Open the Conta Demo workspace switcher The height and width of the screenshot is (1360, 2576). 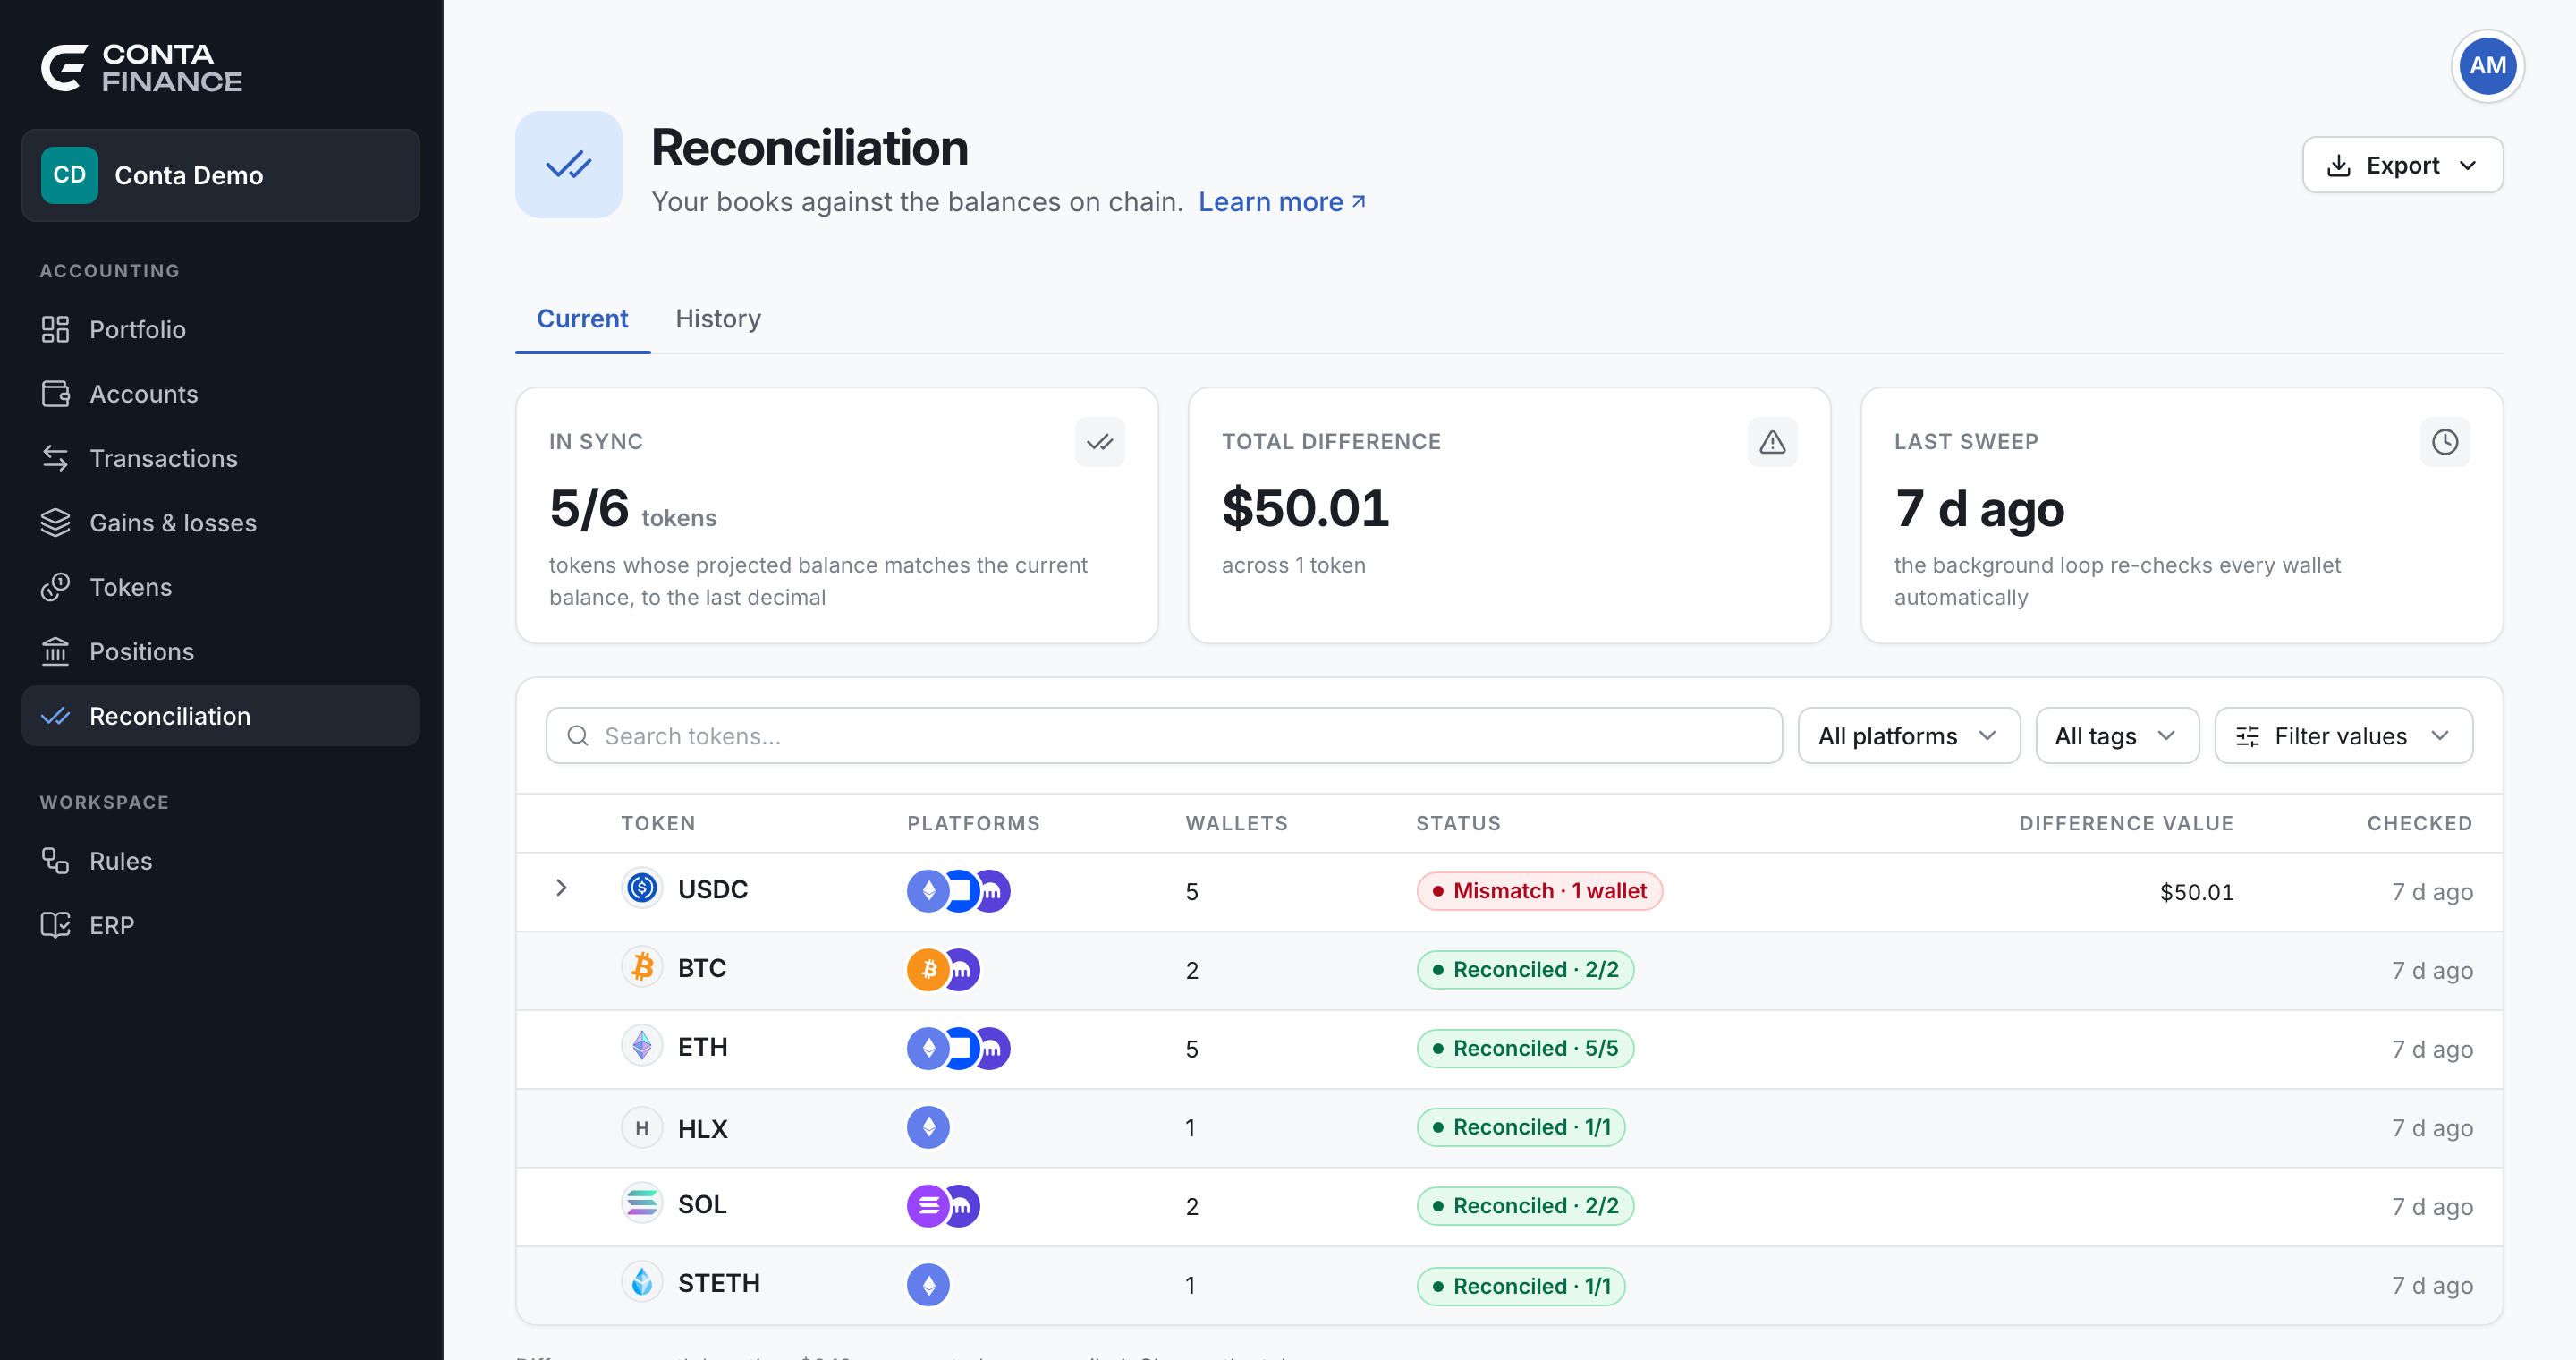(x=220, y=175)
